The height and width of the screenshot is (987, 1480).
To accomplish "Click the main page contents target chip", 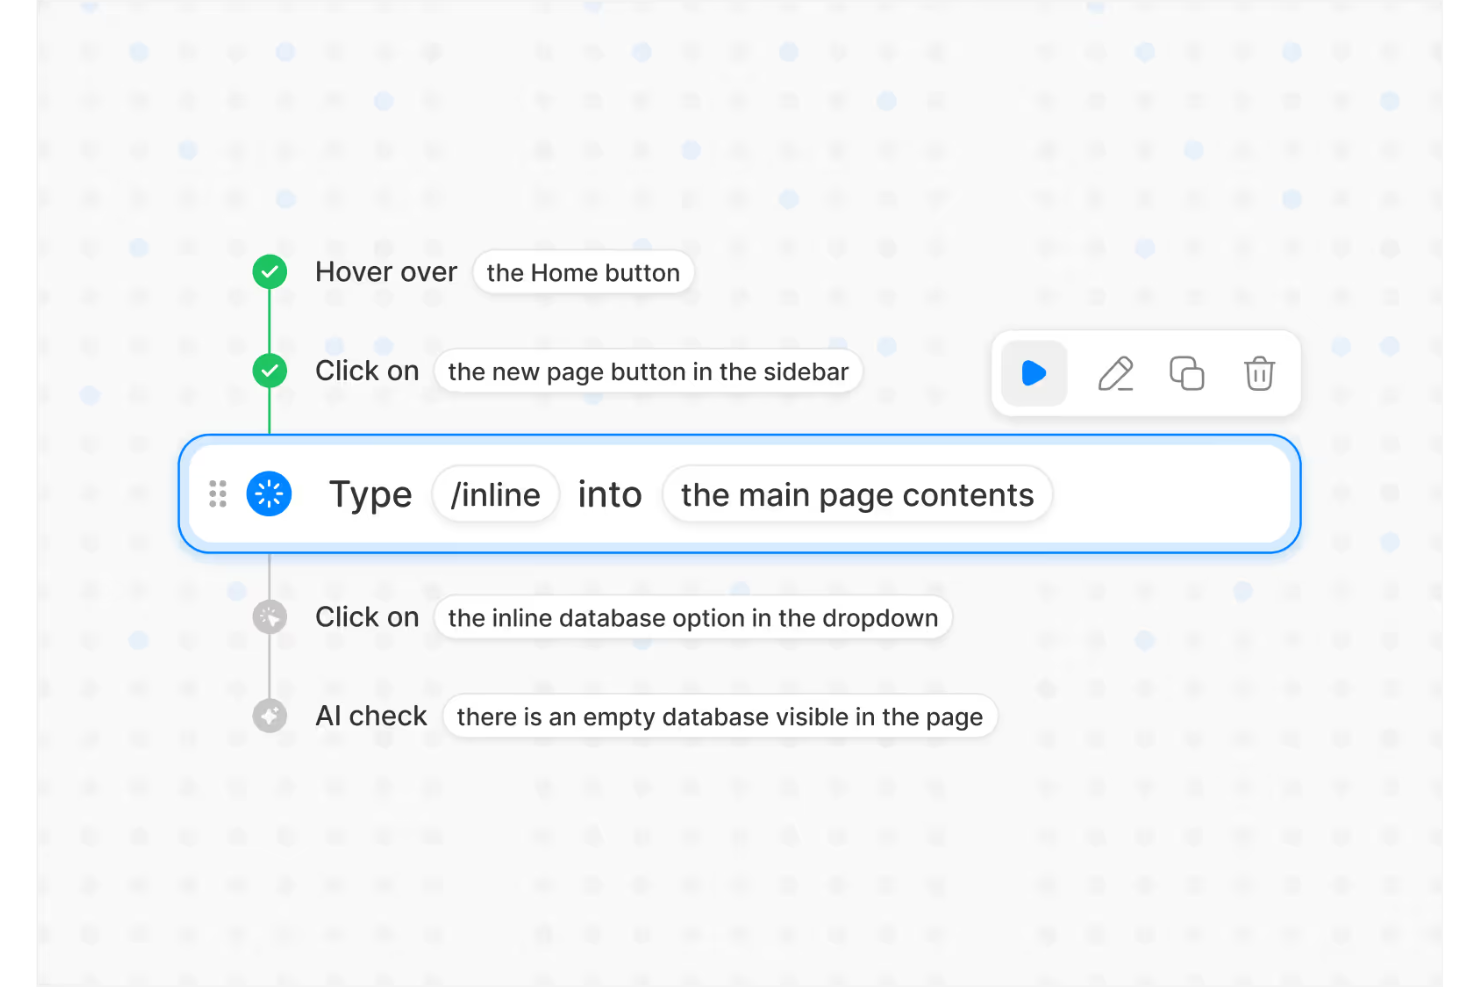I will pyautogui.click(x=856, y=493).
